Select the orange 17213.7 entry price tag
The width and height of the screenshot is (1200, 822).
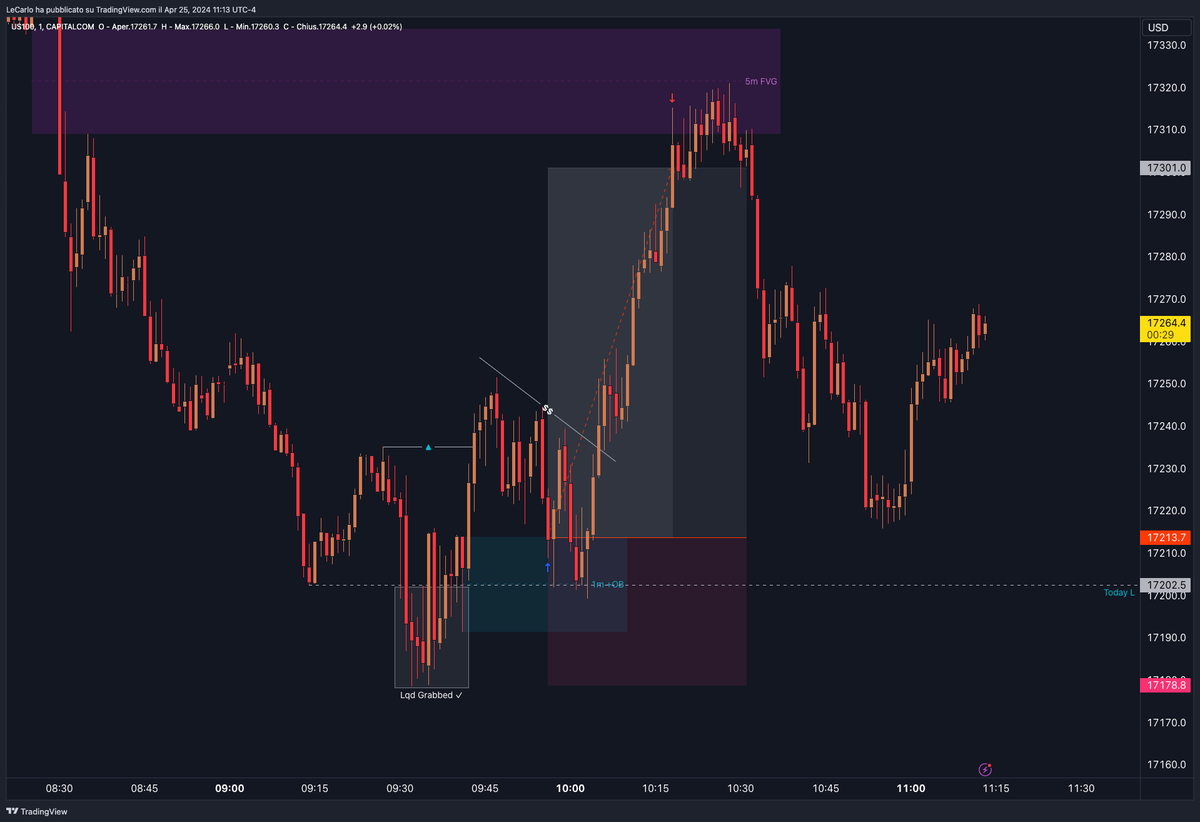(1167, 537)
